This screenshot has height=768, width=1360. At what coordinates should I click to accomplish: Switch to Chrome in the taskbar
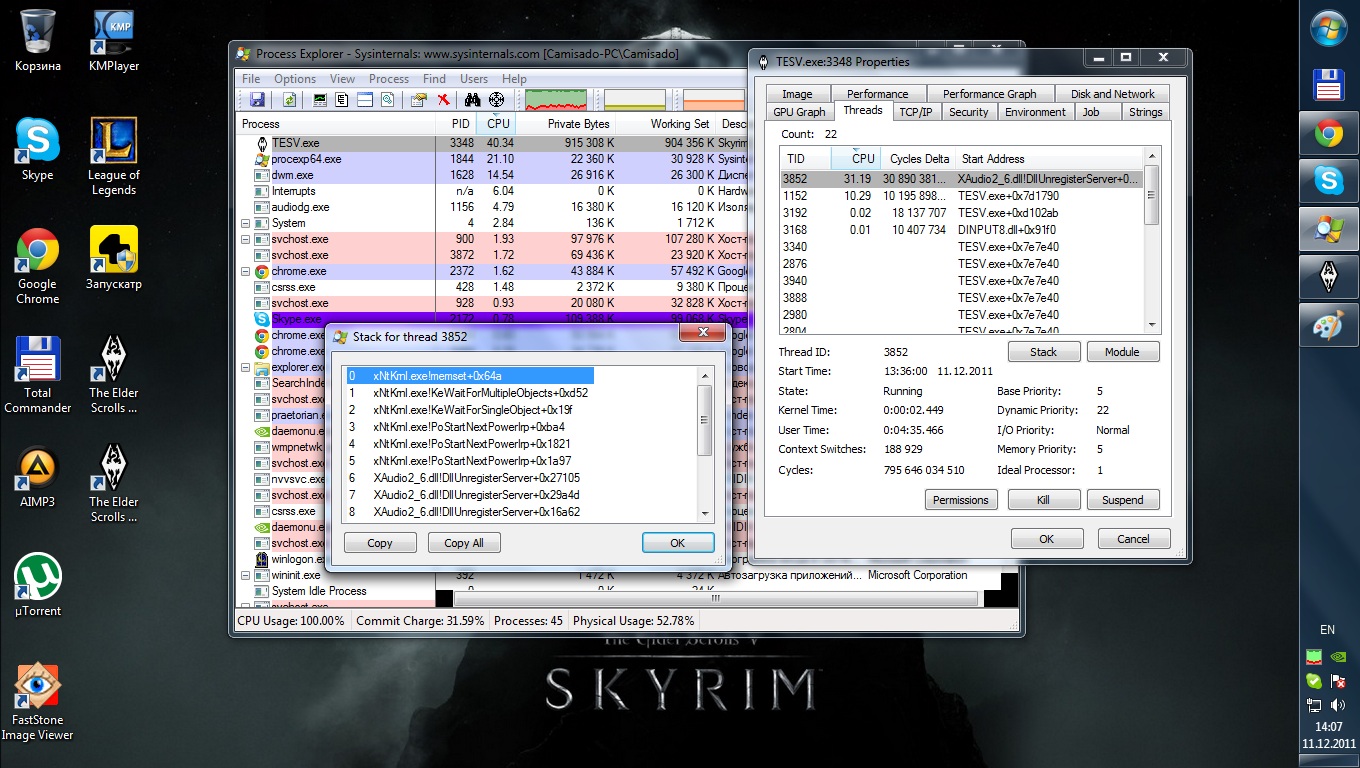coord(1329,133)
